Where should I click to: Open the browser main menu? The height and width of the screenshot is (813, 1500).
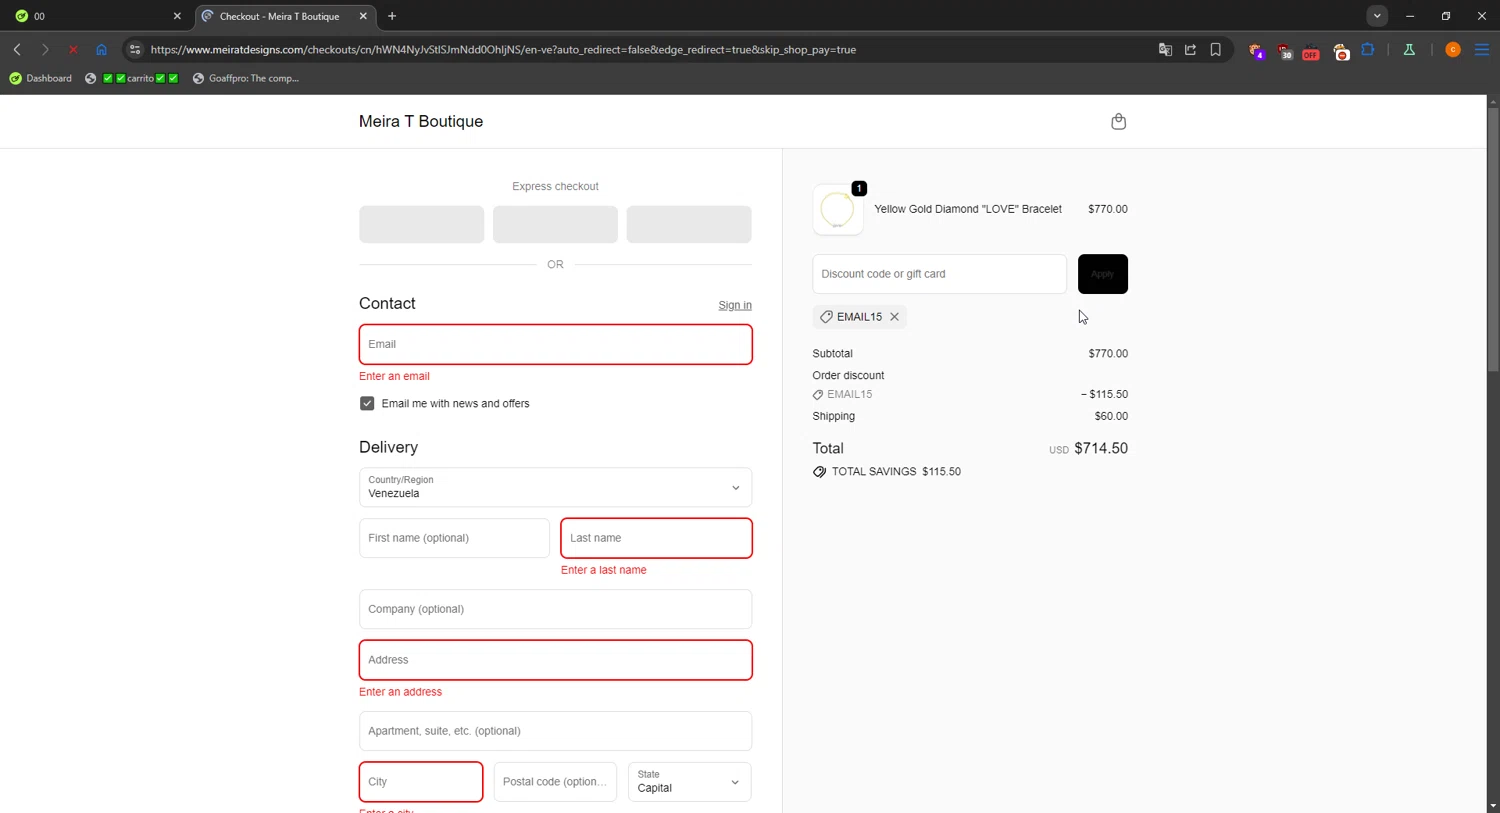click(1482, 49)
